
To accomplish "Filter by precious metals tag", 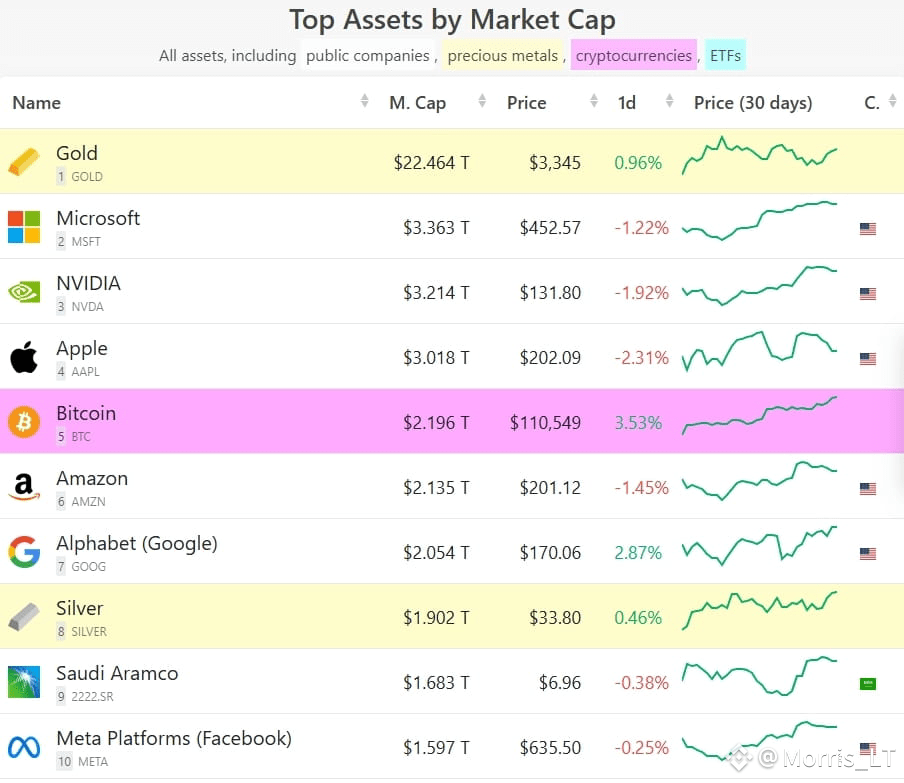I will pyautogui.click(x=503, y=55).
